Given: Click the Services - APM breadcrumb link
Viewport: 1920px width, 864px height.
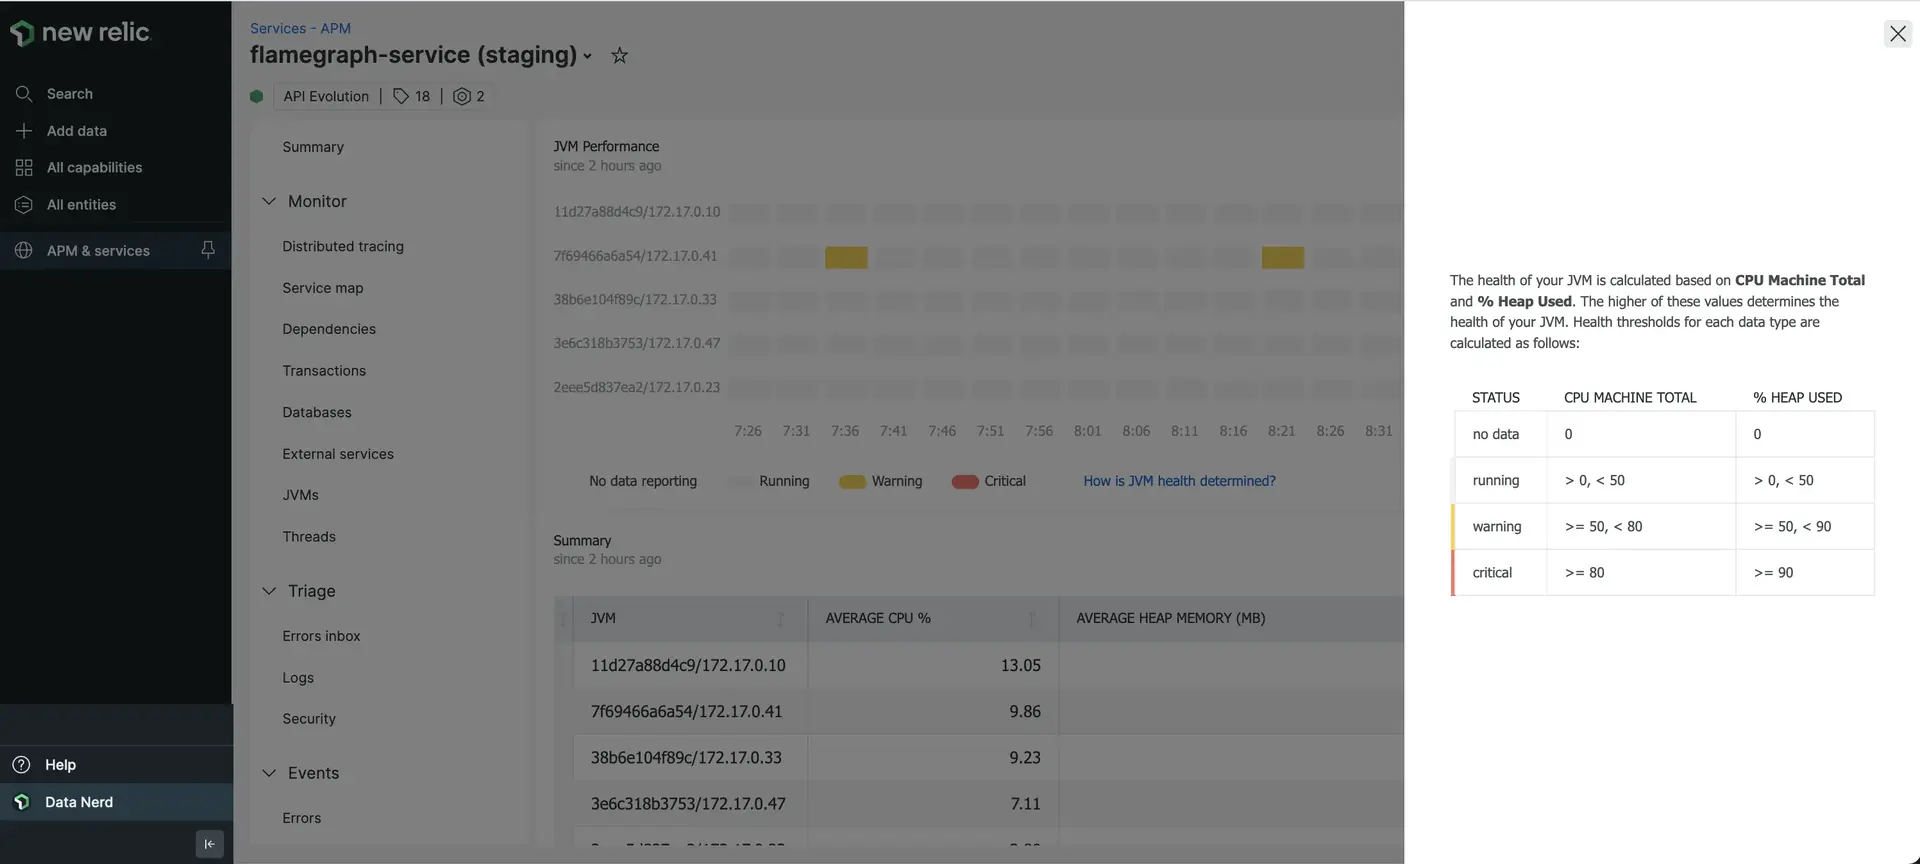Looking at the screenshot, I should tap(300, 29).
